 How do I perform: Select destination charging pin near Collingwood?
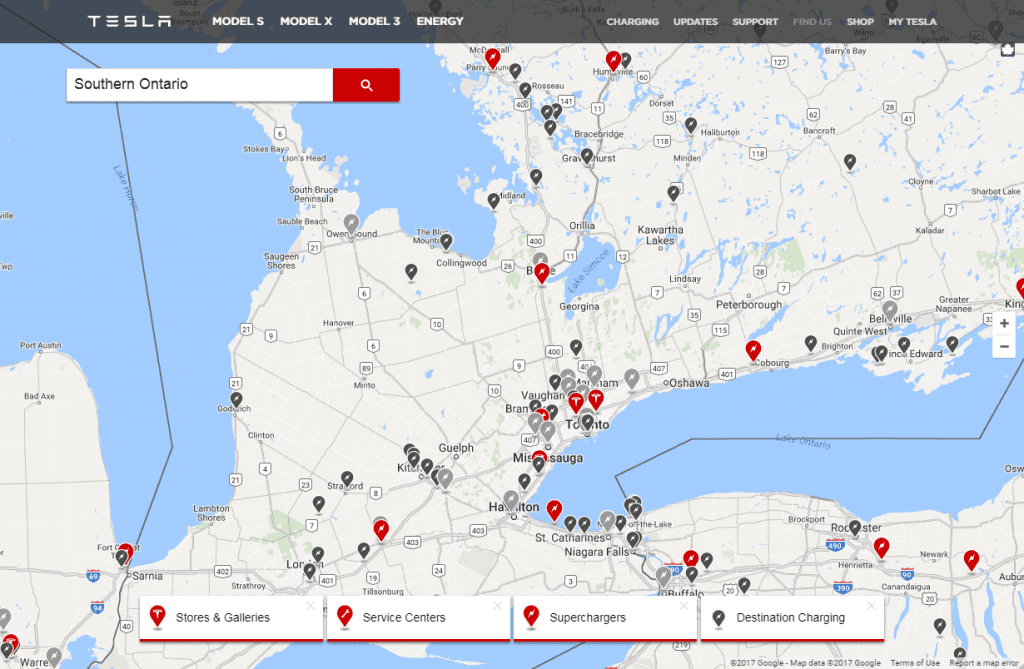pyautogui.click(x=446, y=242)
